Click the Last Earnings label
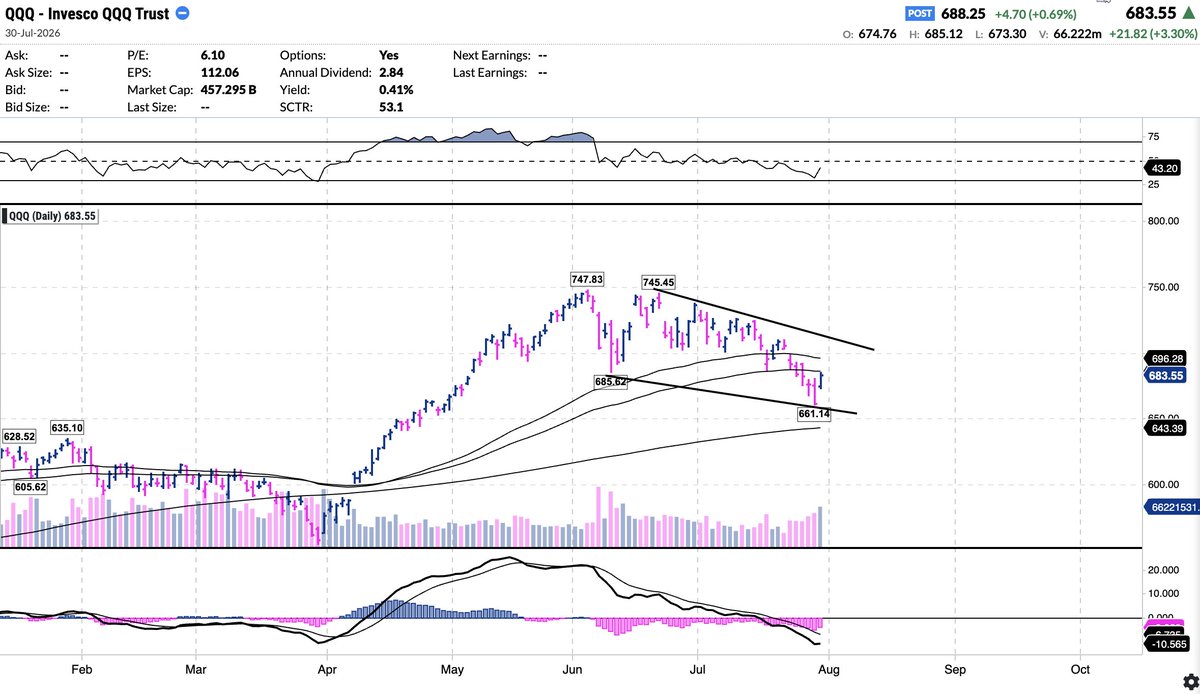1200x694 pixels. (x=489, y=72)
